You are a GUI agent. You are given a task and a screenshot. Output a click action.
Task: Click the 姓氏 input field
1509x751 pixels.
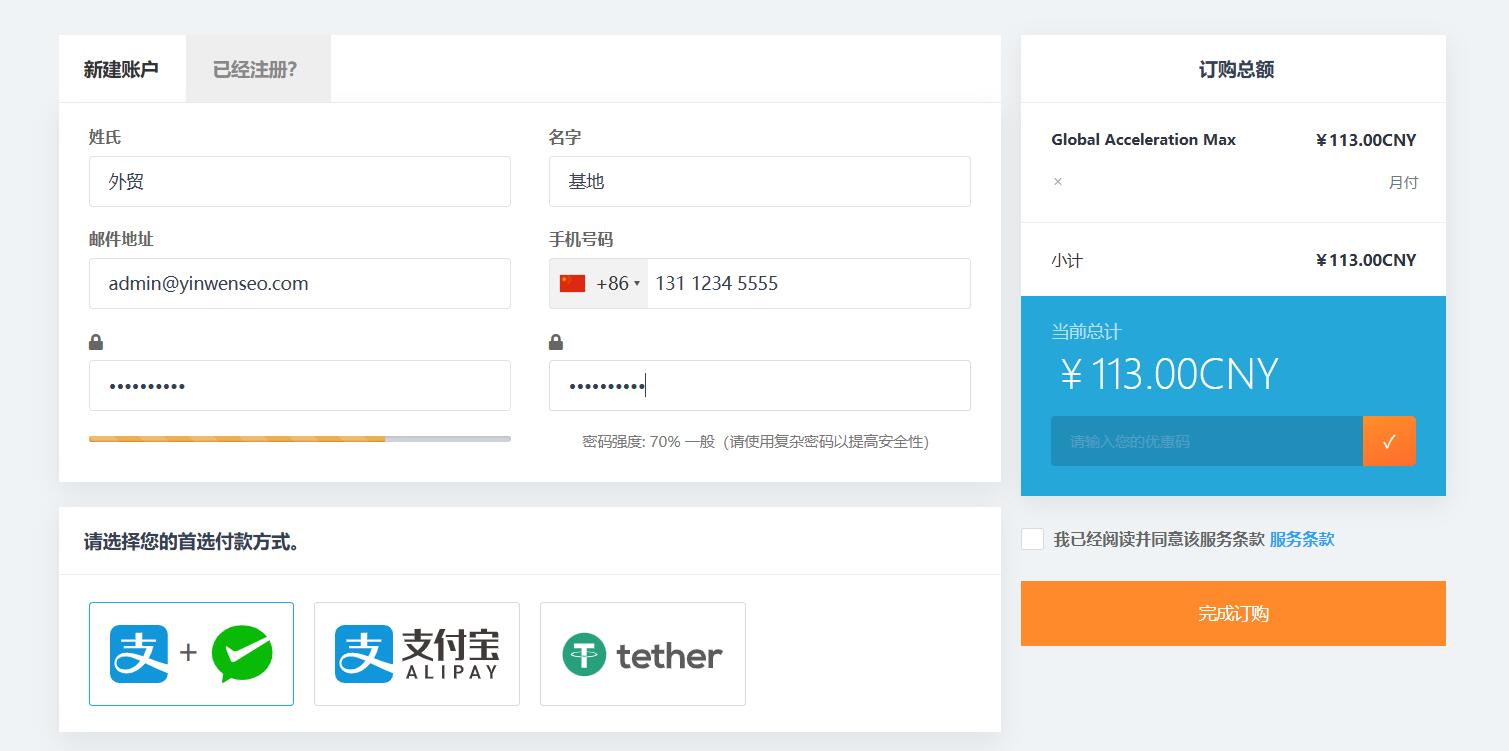[x=300, y=182]
